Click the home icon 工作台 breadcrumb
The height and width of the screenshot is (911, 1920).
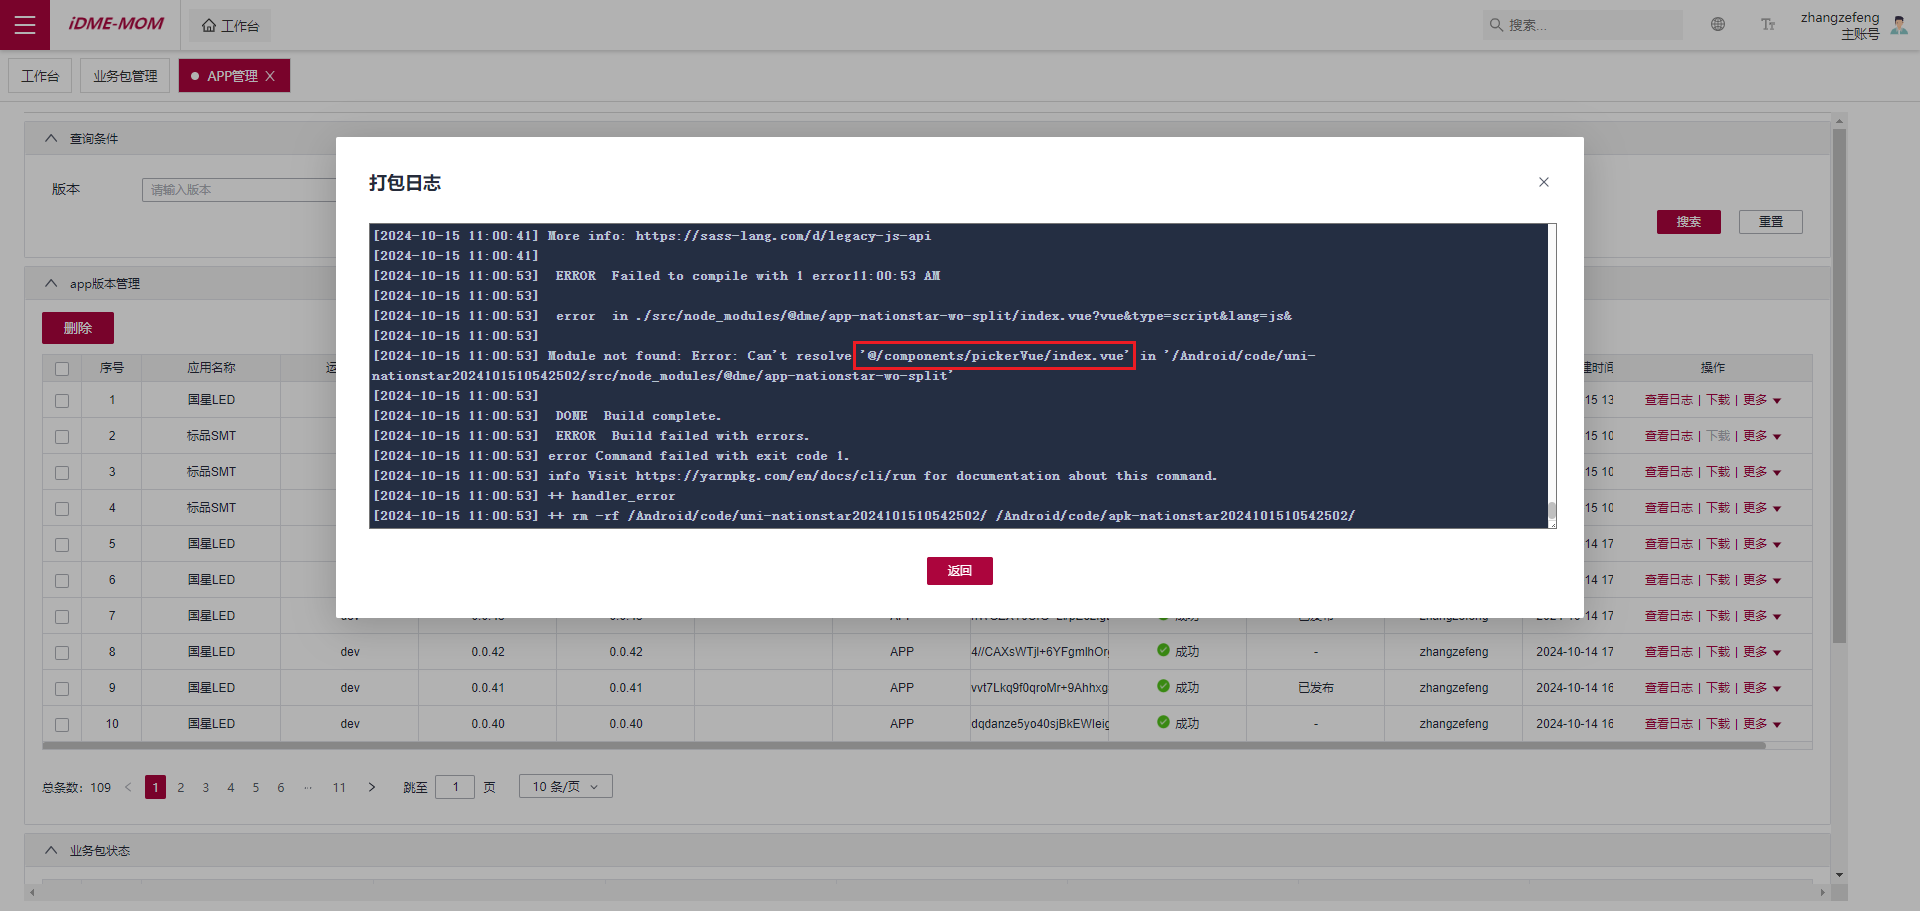(x=230, y=26)
